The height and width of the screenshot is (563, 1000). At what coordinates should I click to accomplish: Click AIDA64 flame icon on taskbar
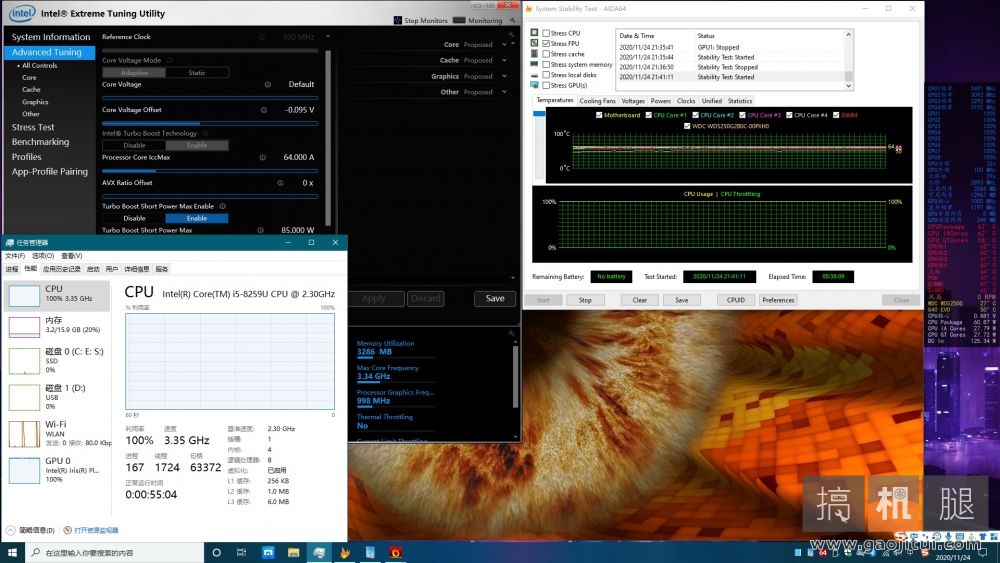tap(344, 553)
